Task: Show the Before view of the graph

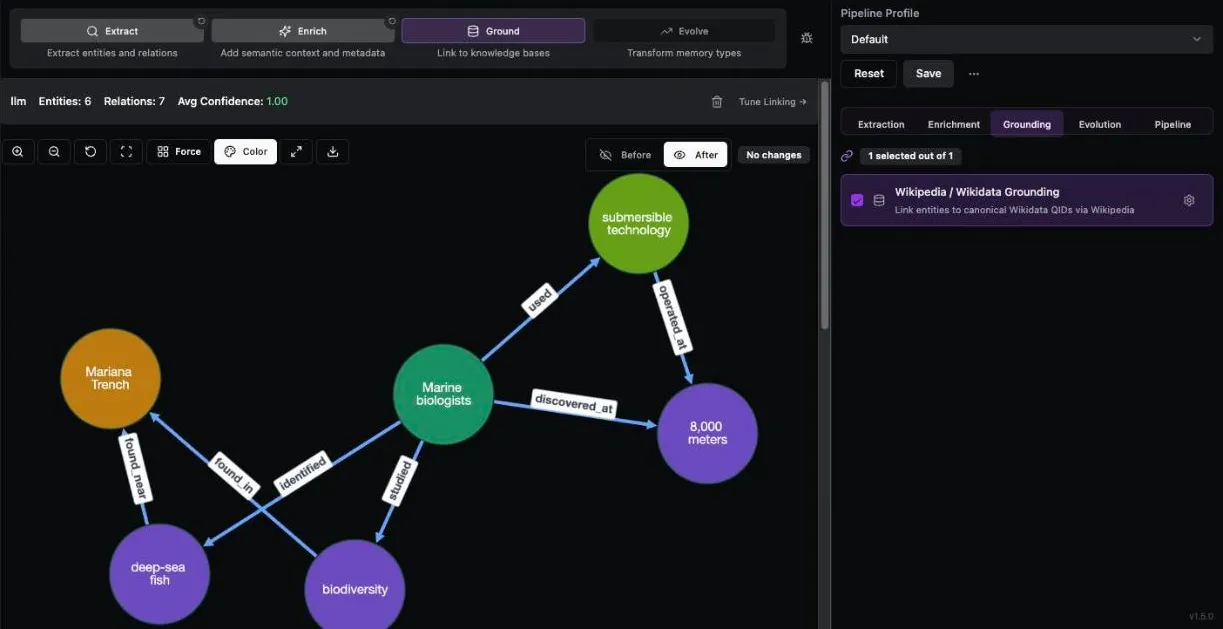Action: (x=625, y=155)
